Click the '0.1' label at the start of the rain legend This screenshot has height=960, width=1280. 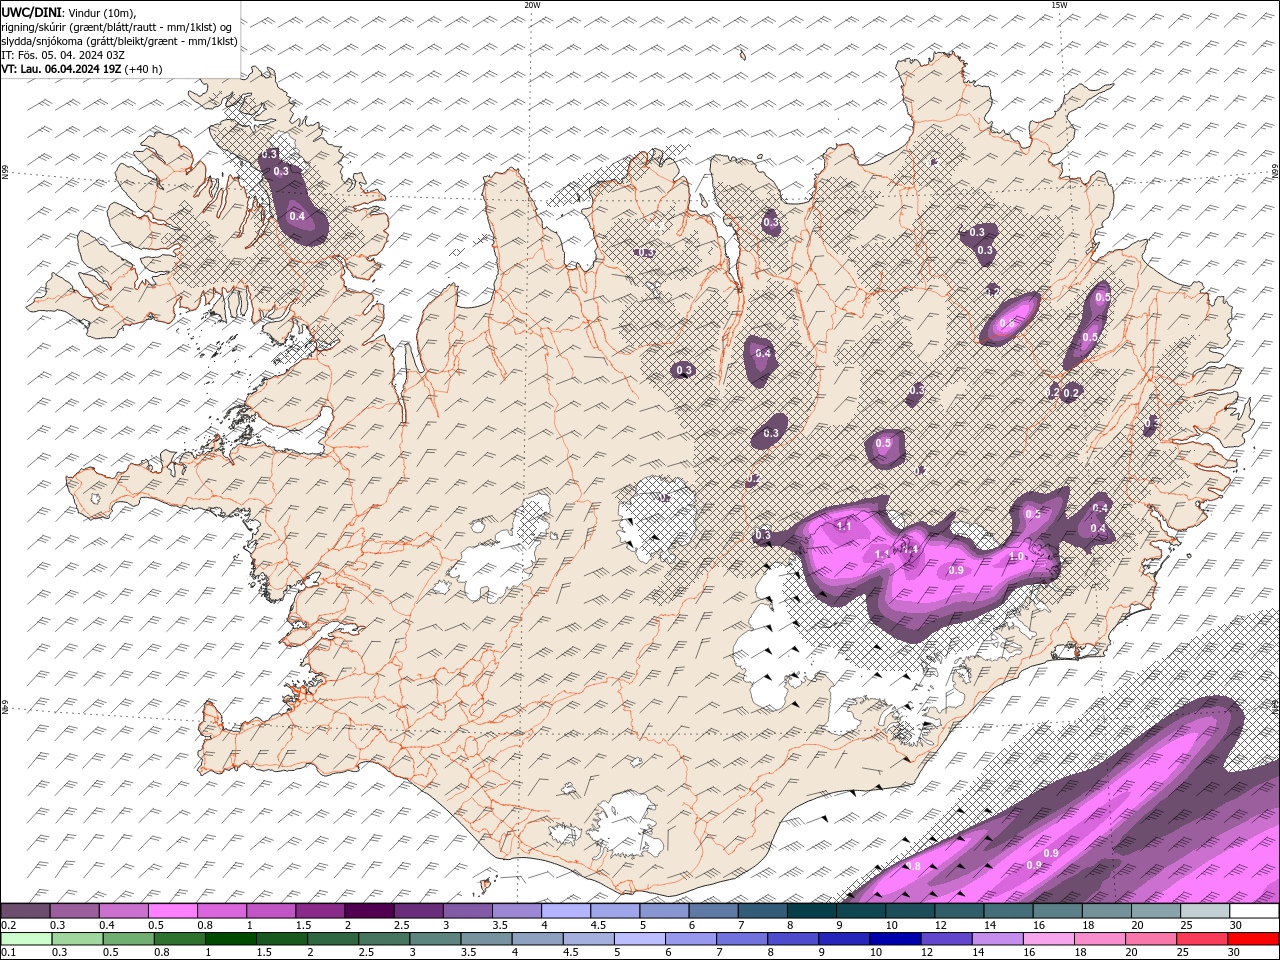pyautogui.click(x=9, y=952)
